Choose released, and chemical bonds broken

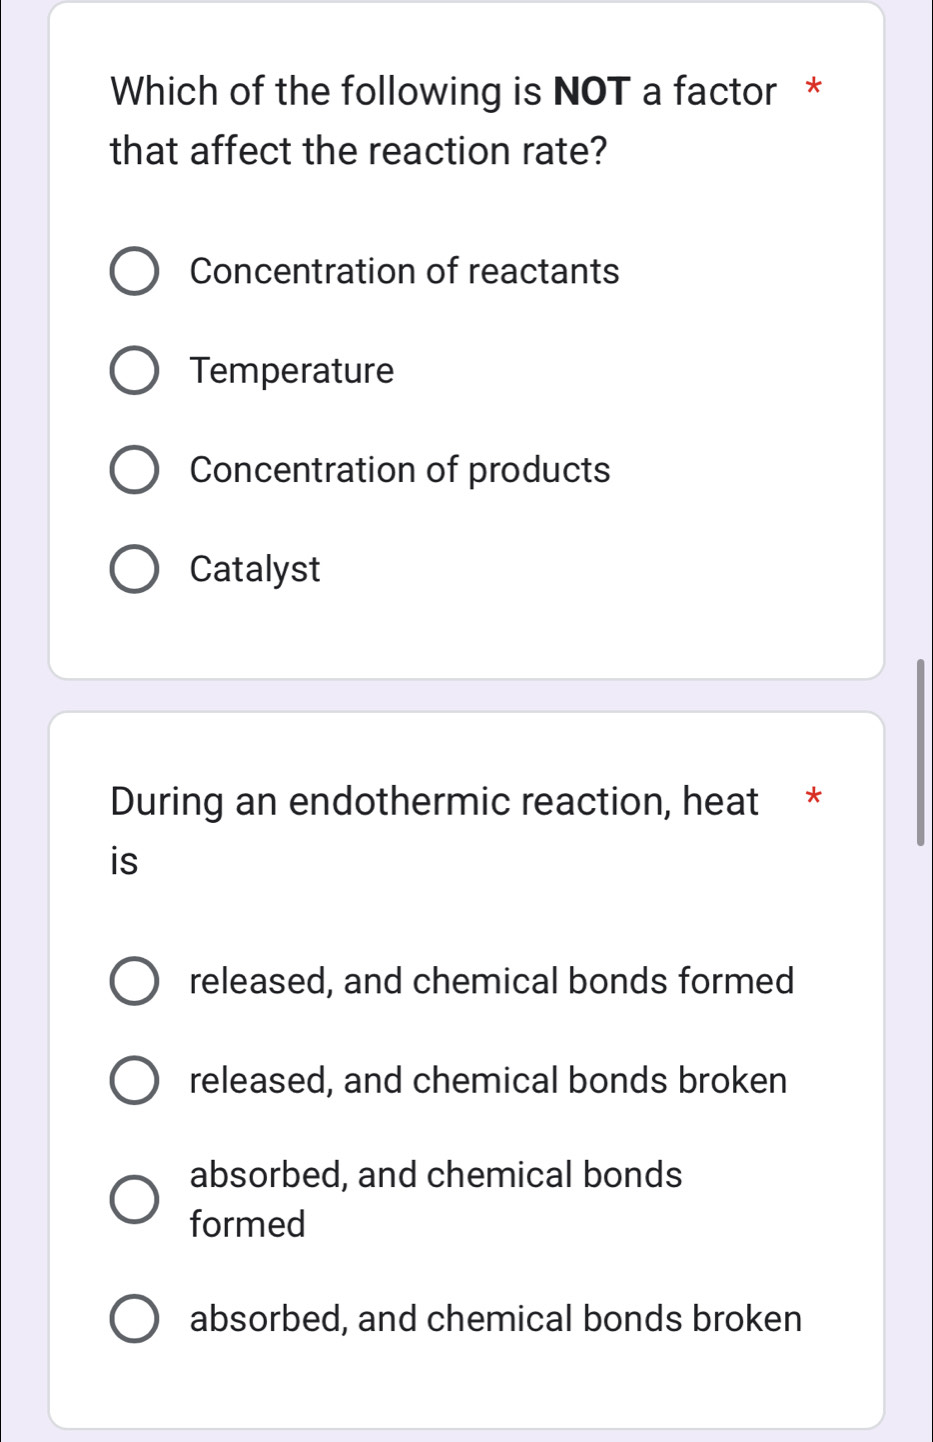coord(134,1080)
